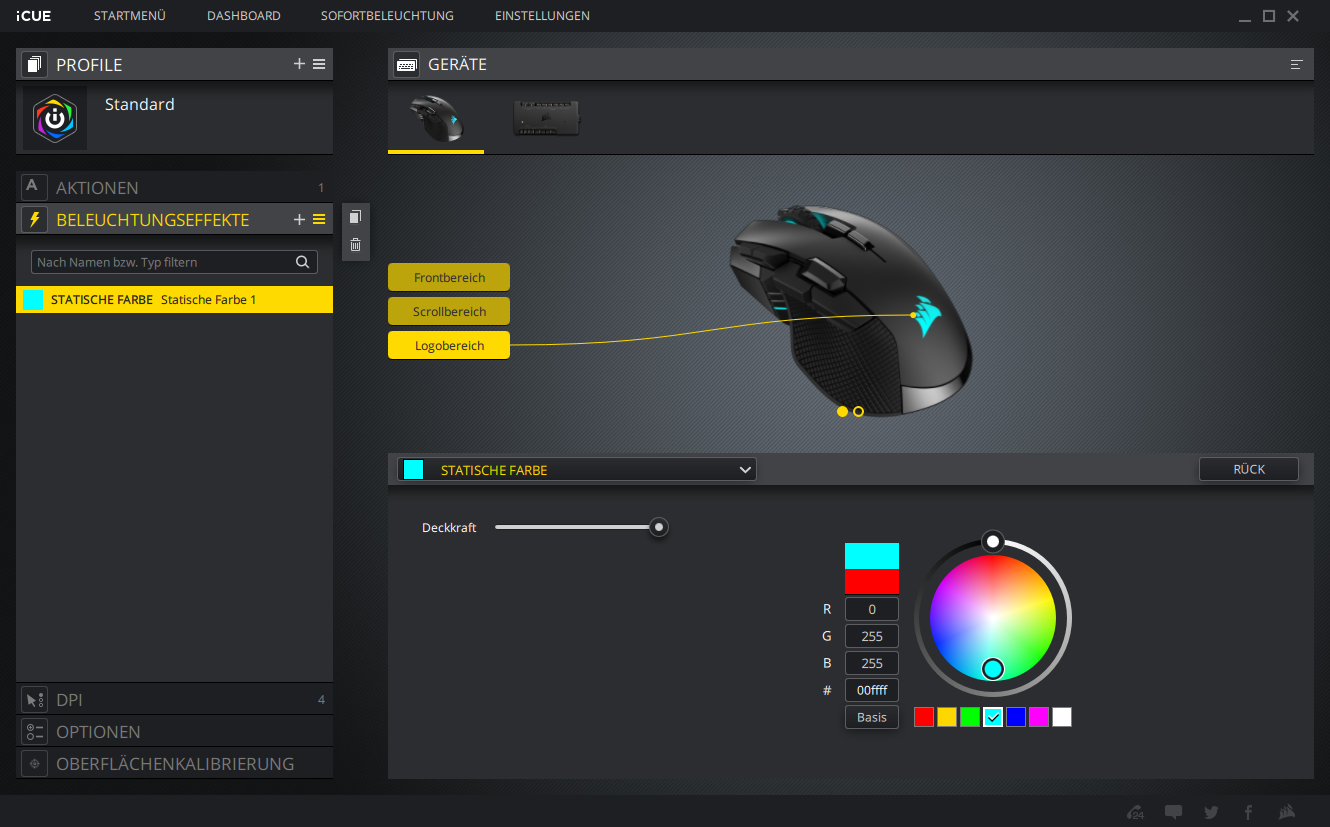
Task: Expand the Aktionen section
Action: point(174,187)
